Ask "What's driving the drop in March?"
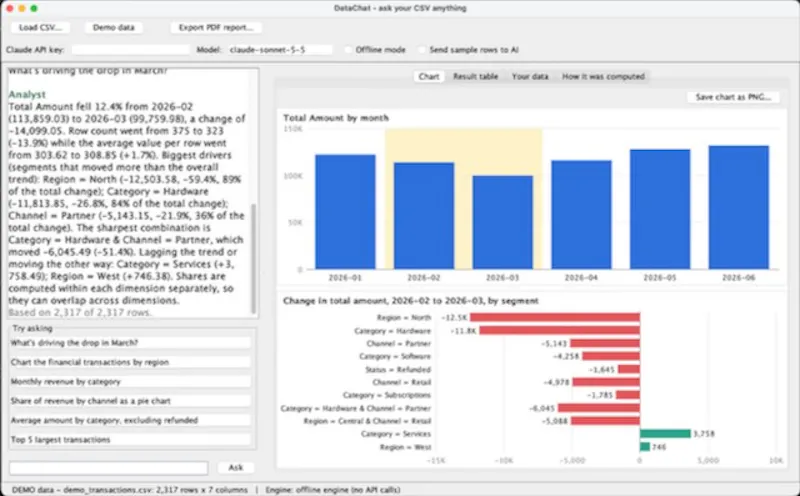This screenshot has height=496, width=800. pyautogui.click(x=131, y=343)
